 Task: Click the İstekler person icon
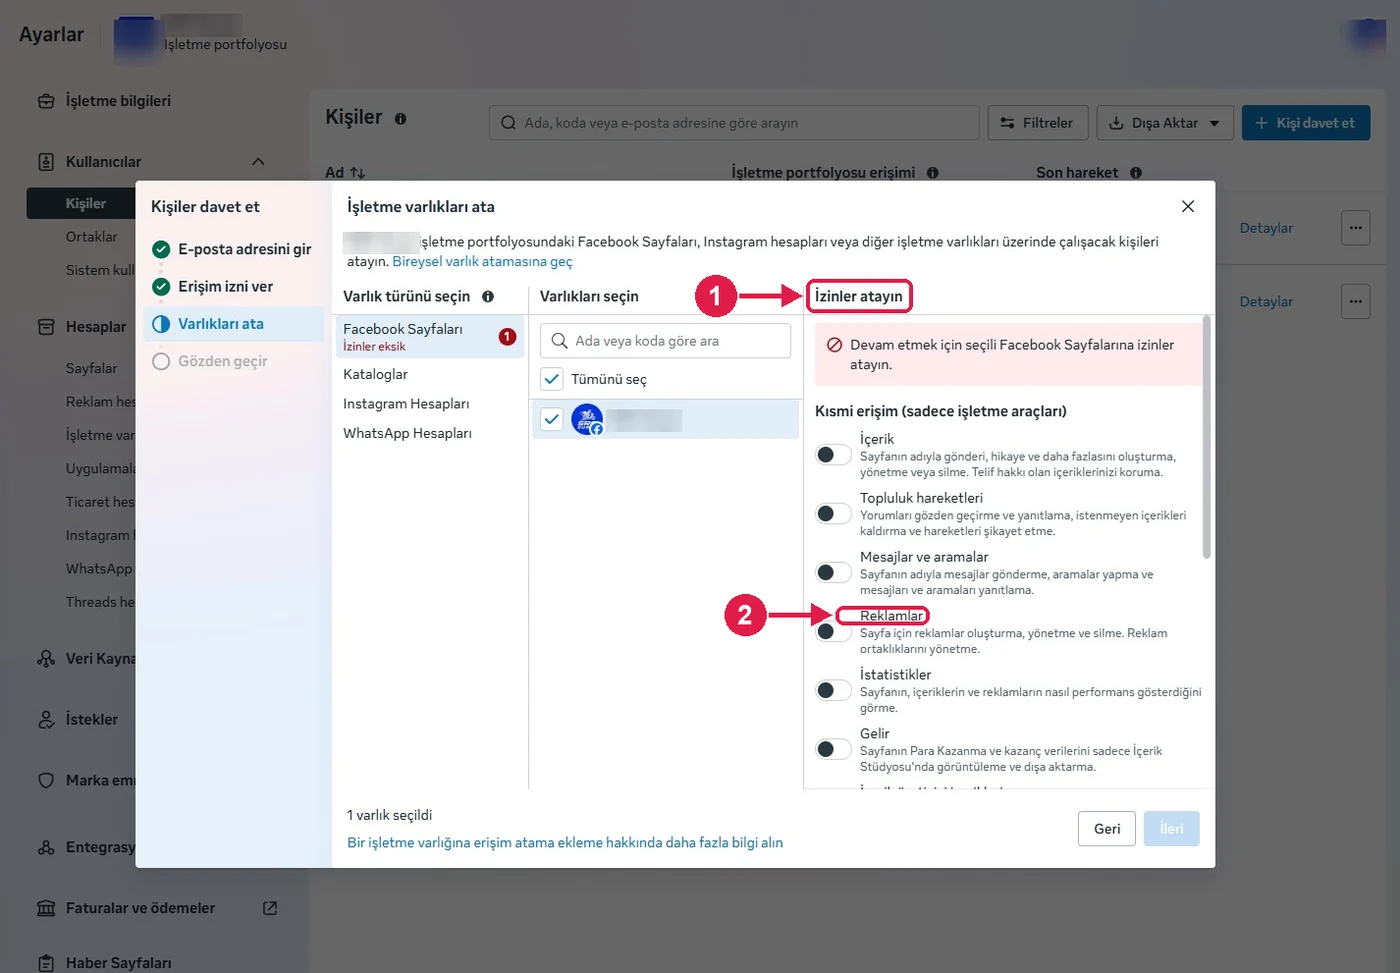[x=46, y=720]
